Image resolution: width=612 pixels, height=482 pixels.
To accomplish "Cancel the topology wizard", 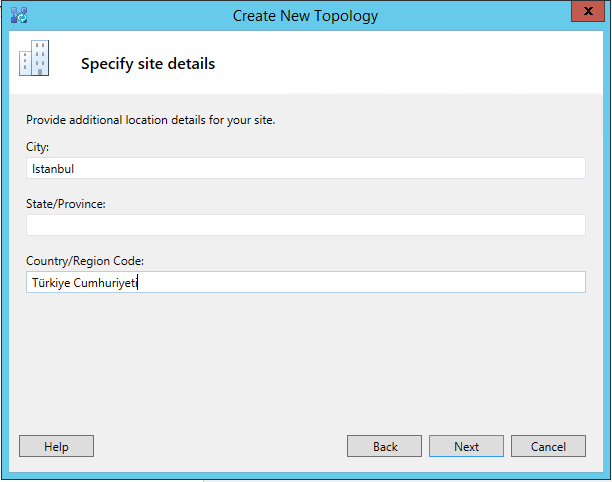I will [548, 446].
